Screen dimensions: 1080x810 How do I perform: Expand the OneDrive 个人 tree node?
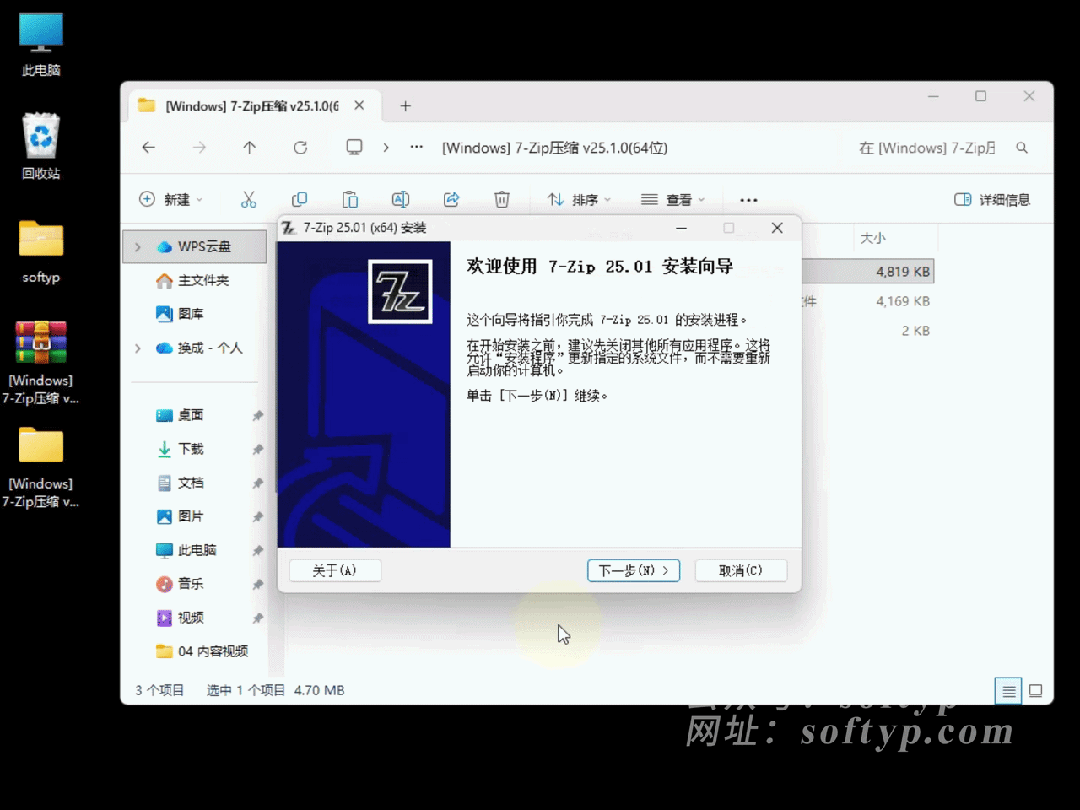[138, 349]
